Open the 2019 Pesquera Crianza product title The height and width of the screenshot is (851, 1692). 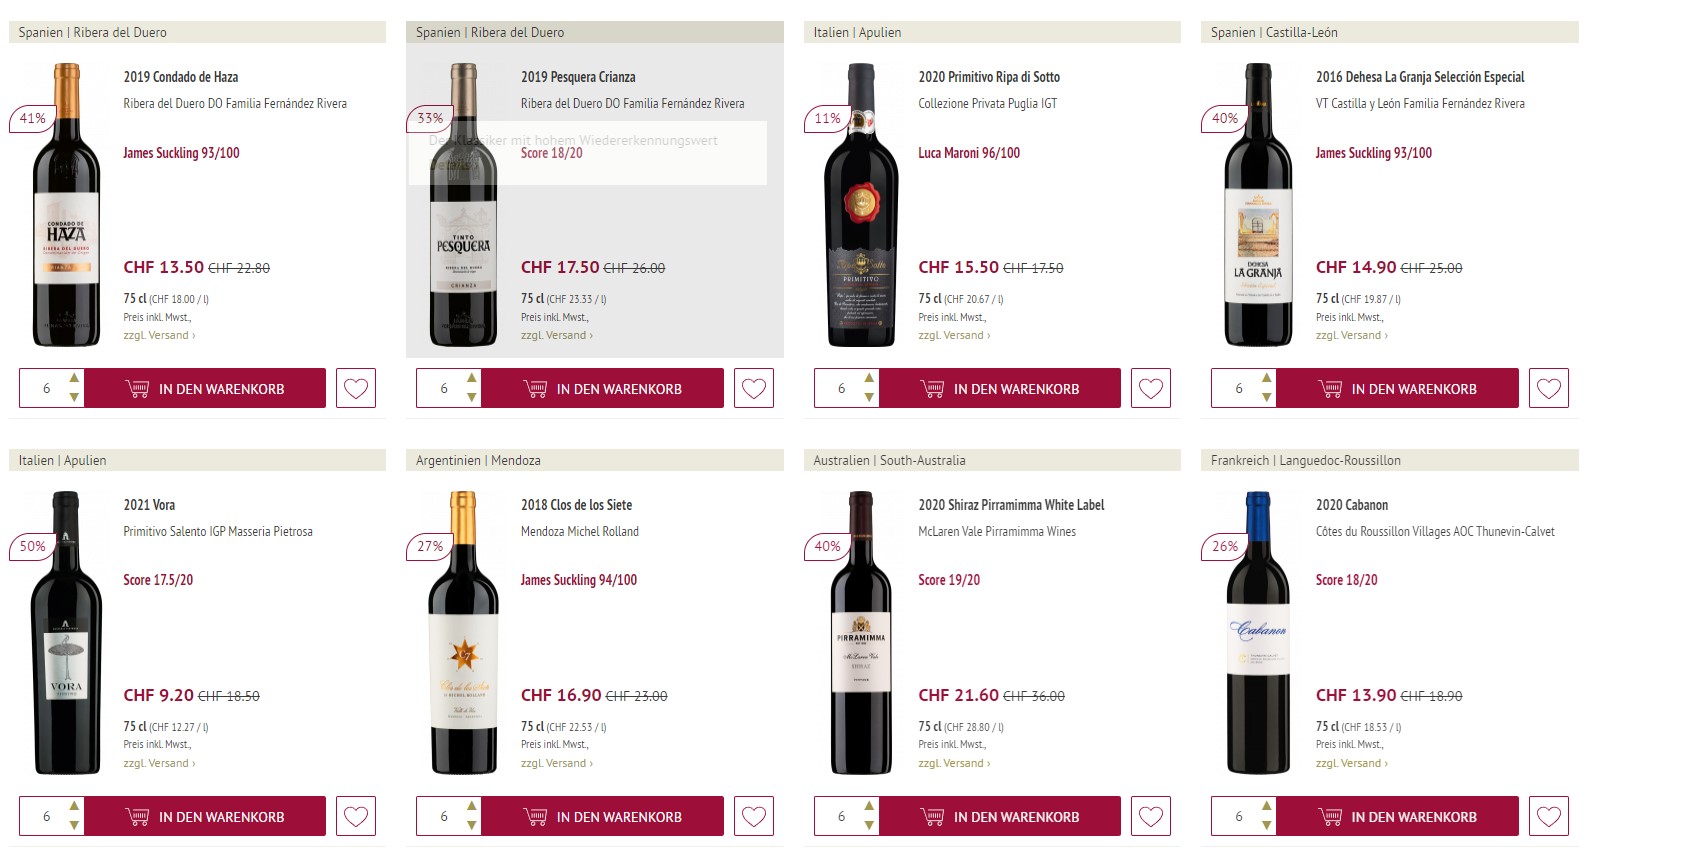pos(578,77)
